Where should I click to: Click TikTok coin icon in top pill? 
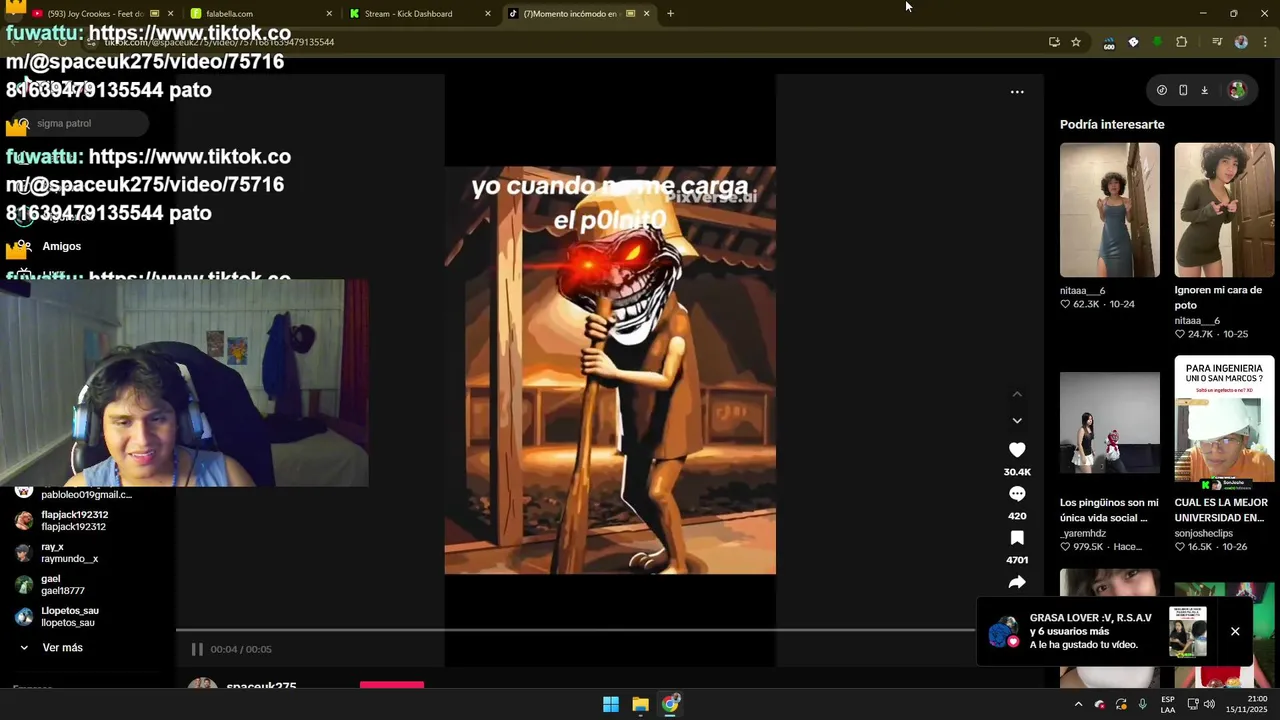click(1161, 90)
